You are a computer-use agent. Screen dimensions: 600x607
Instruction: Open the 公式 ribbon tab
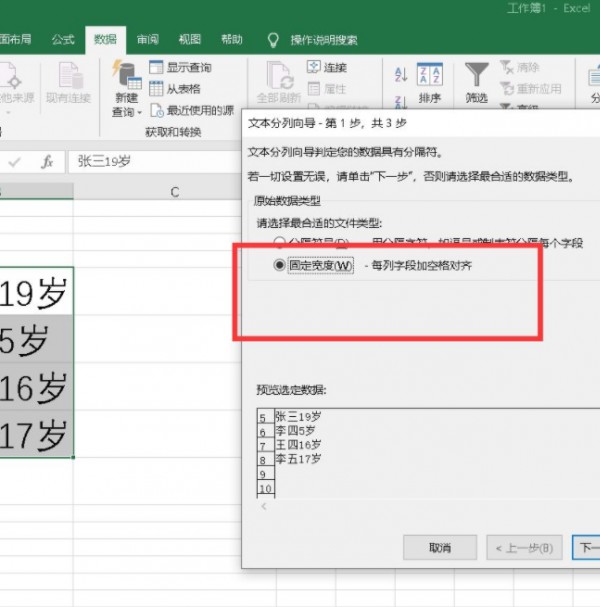pos(63,39)
